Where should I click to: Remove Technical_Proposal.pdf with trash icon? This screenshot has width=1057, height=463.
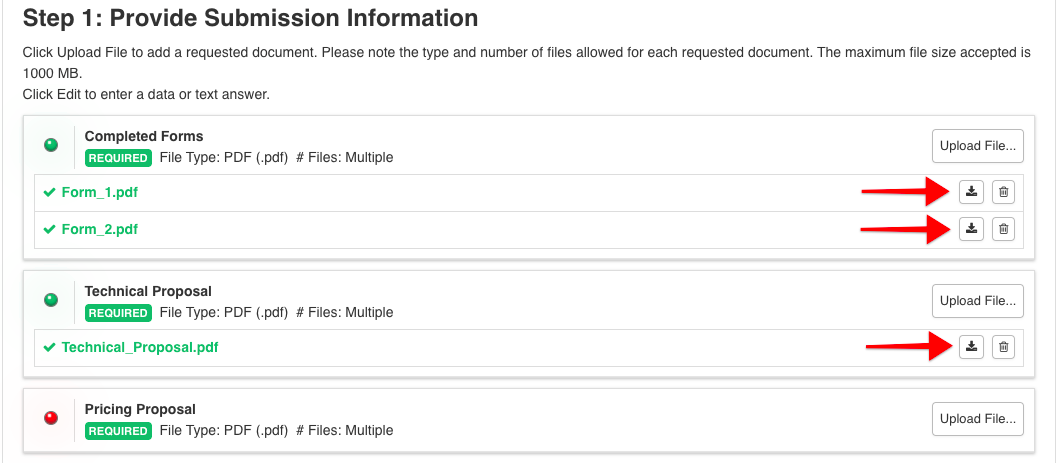tap(1003, 347)
